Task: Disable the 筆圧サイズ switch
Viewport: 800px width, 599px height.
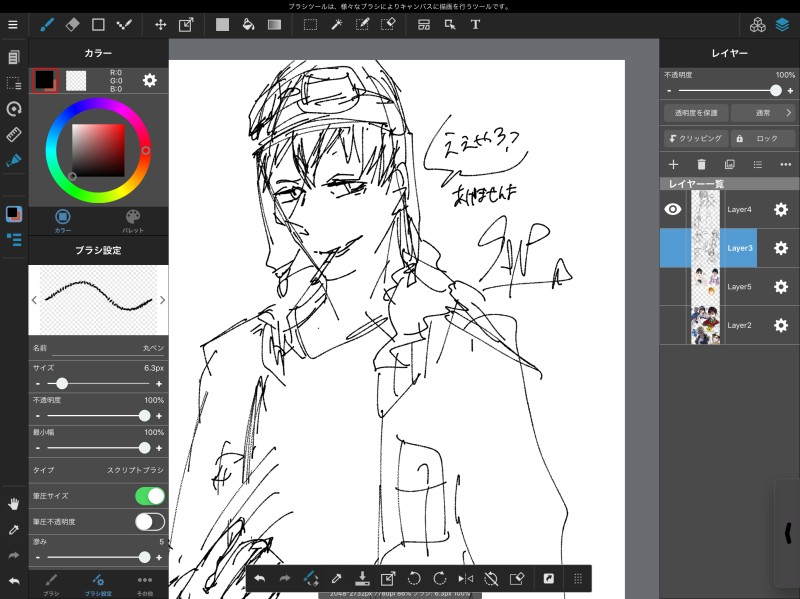Action: coord(150,496)
